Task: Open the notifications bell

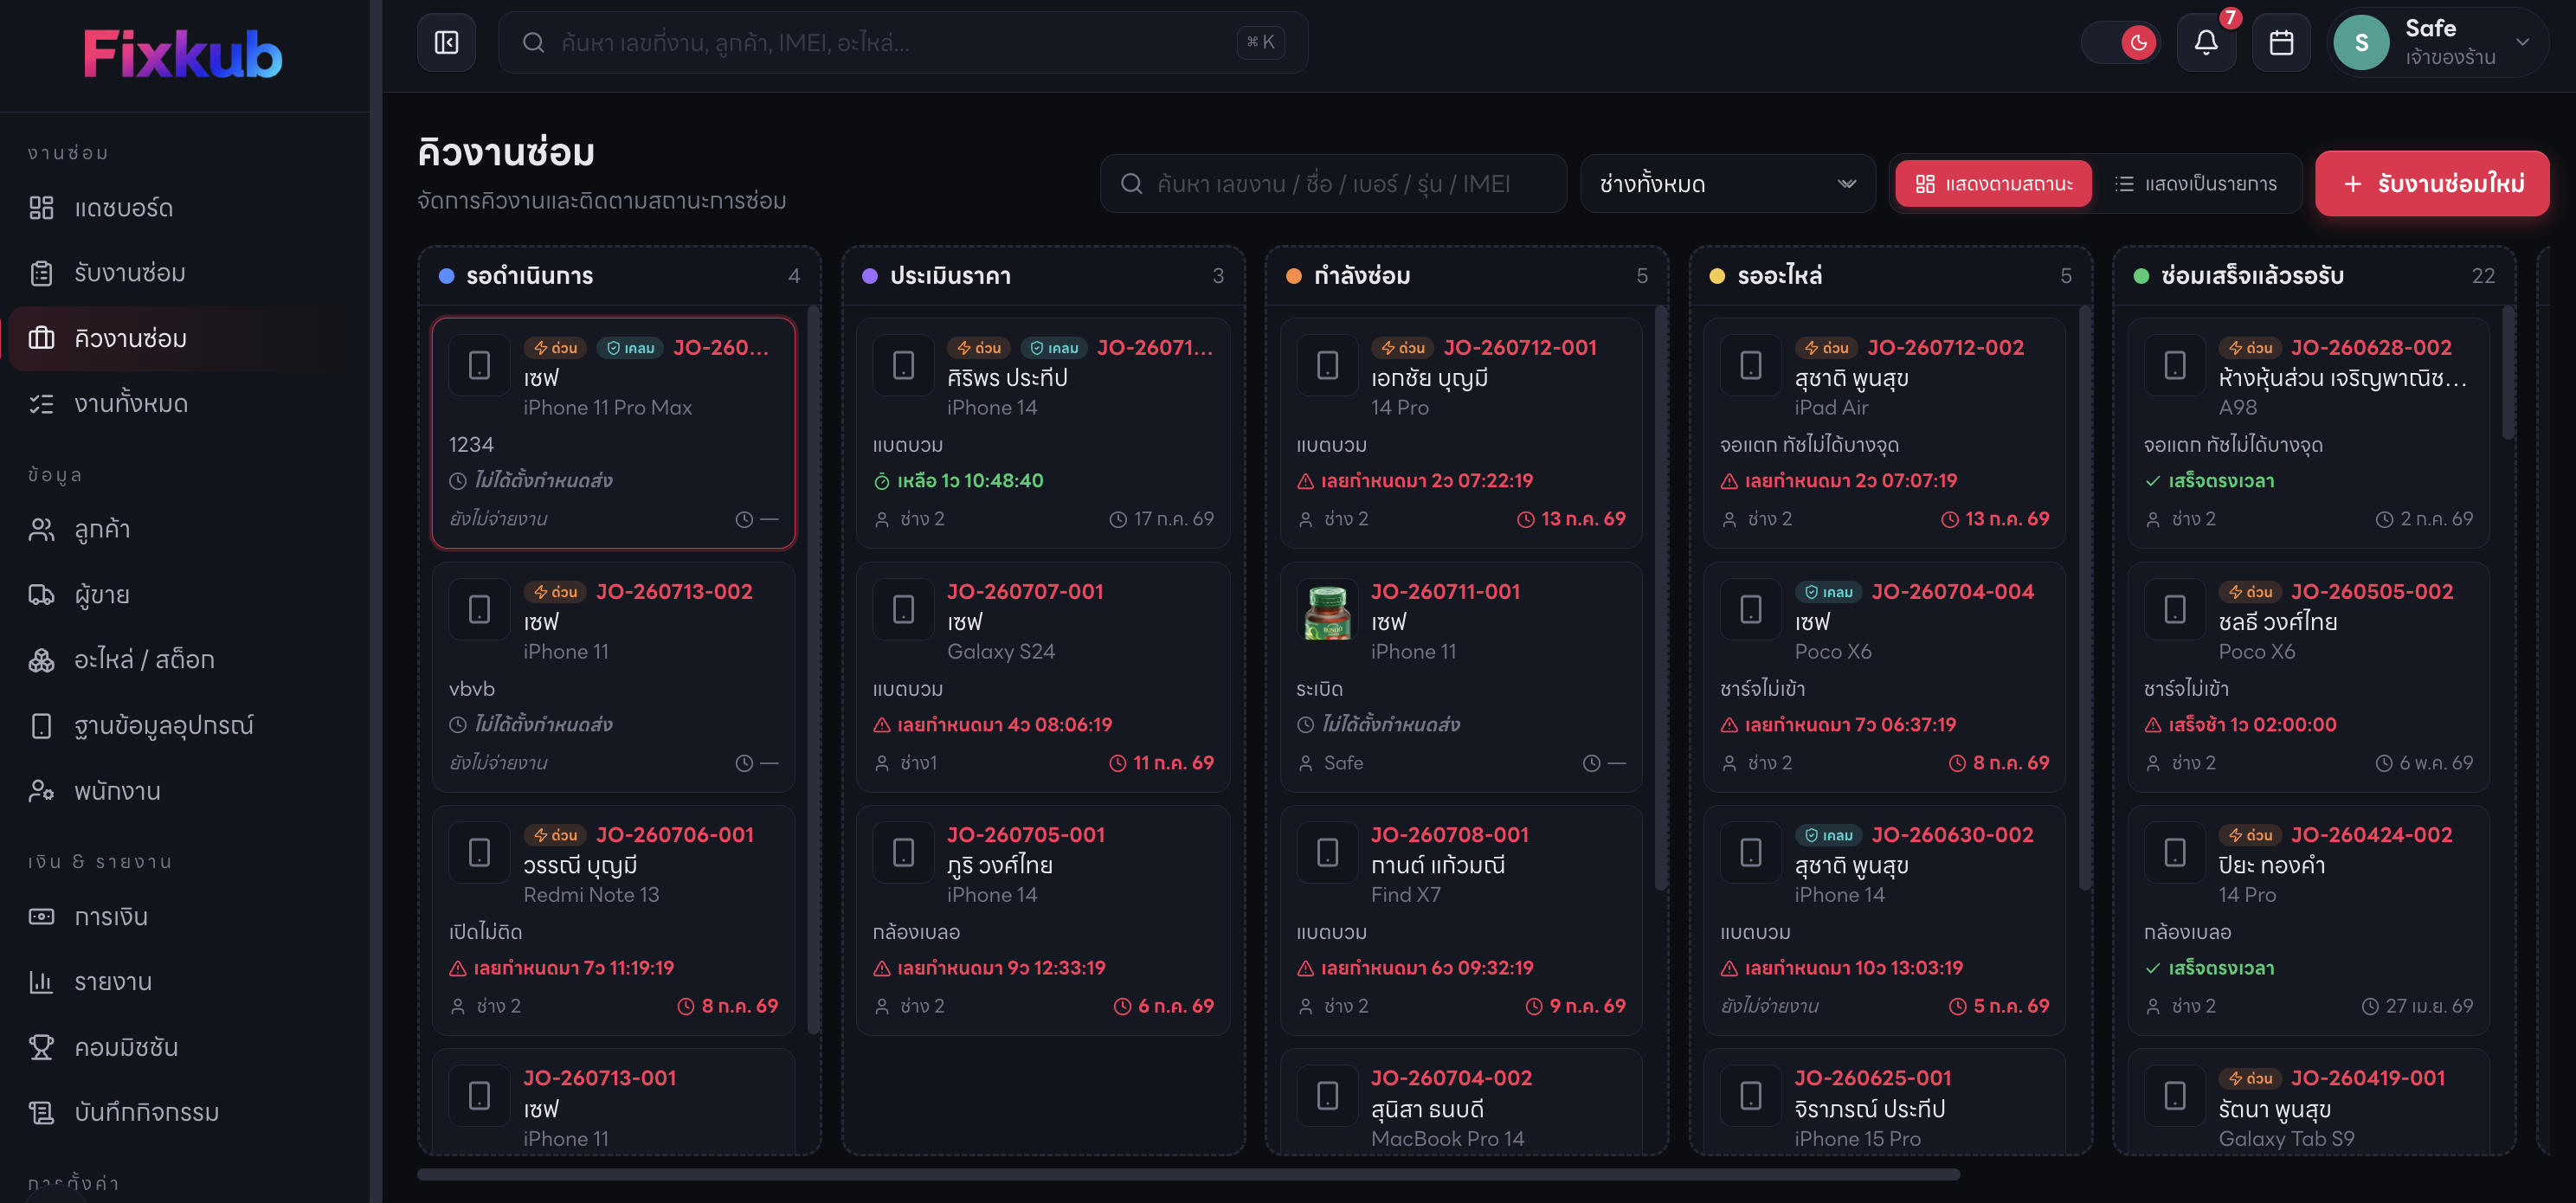Action: click(2205, 42)
